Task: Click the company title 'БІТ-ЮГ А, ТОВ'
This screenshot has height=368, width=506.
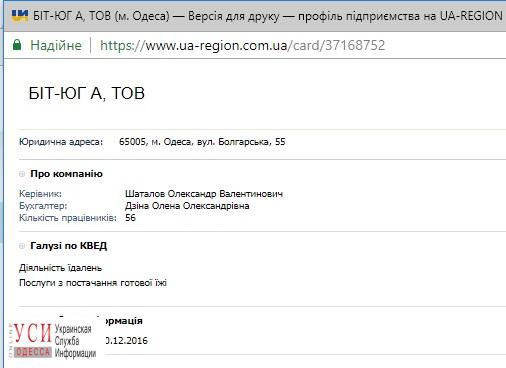Action: (87, 93)
